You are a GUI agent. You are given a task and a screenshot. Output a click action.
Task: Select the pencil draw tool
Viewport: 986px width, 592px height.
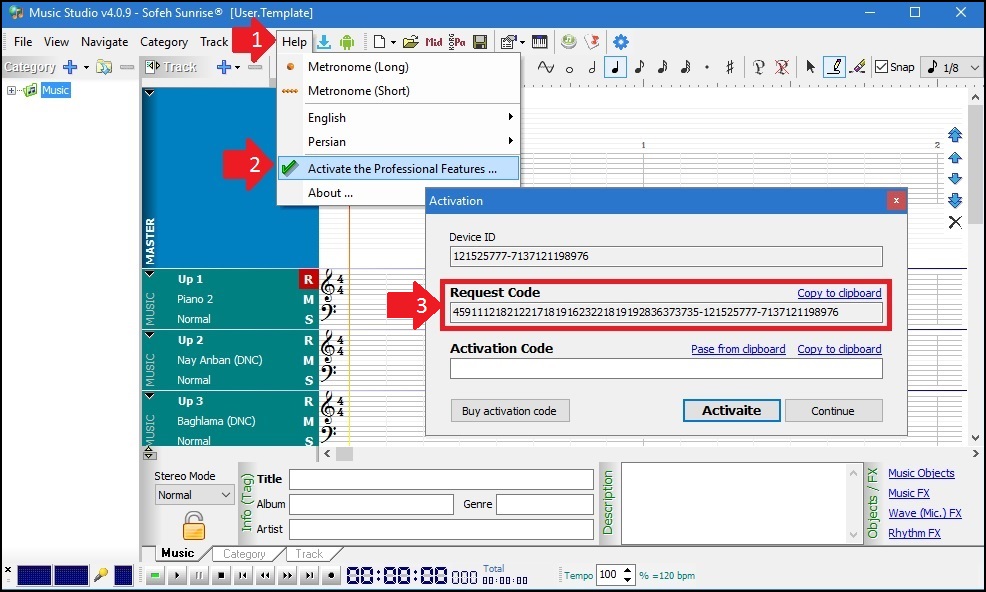click(x=834, y=67)
